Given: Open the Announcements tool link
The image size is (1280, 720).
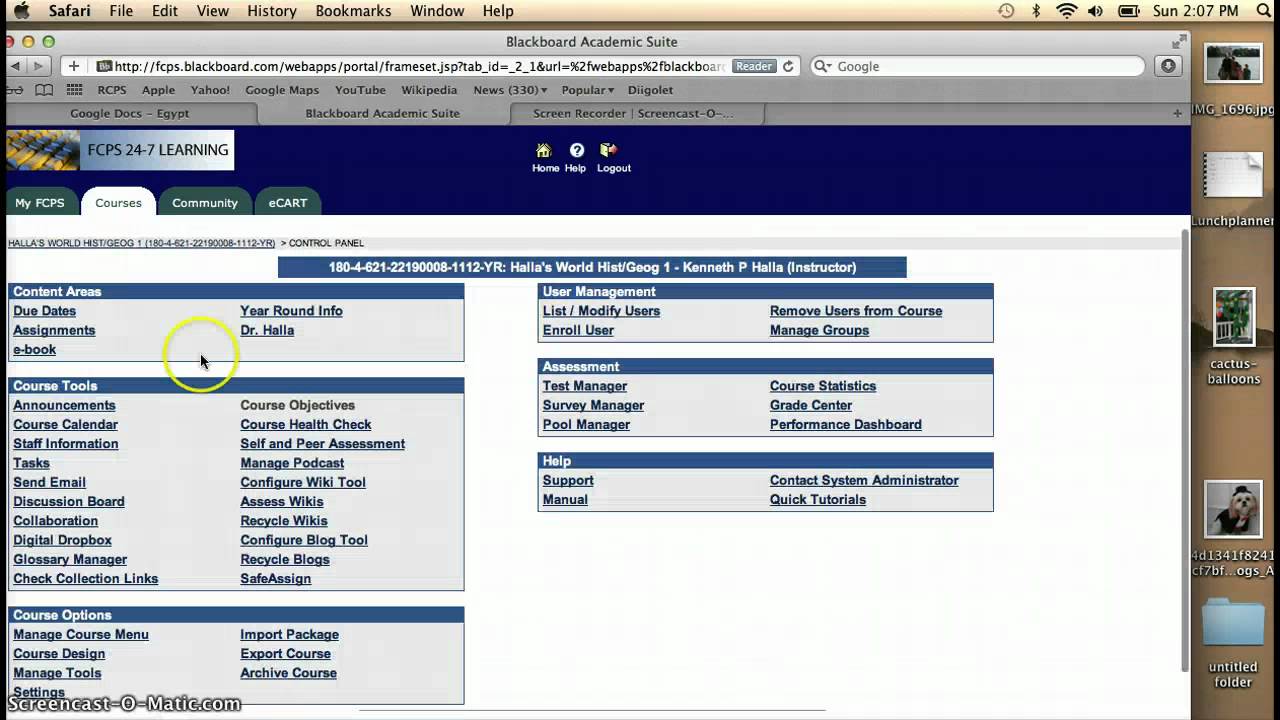Looking at the screenshot, I should [64, 405].
